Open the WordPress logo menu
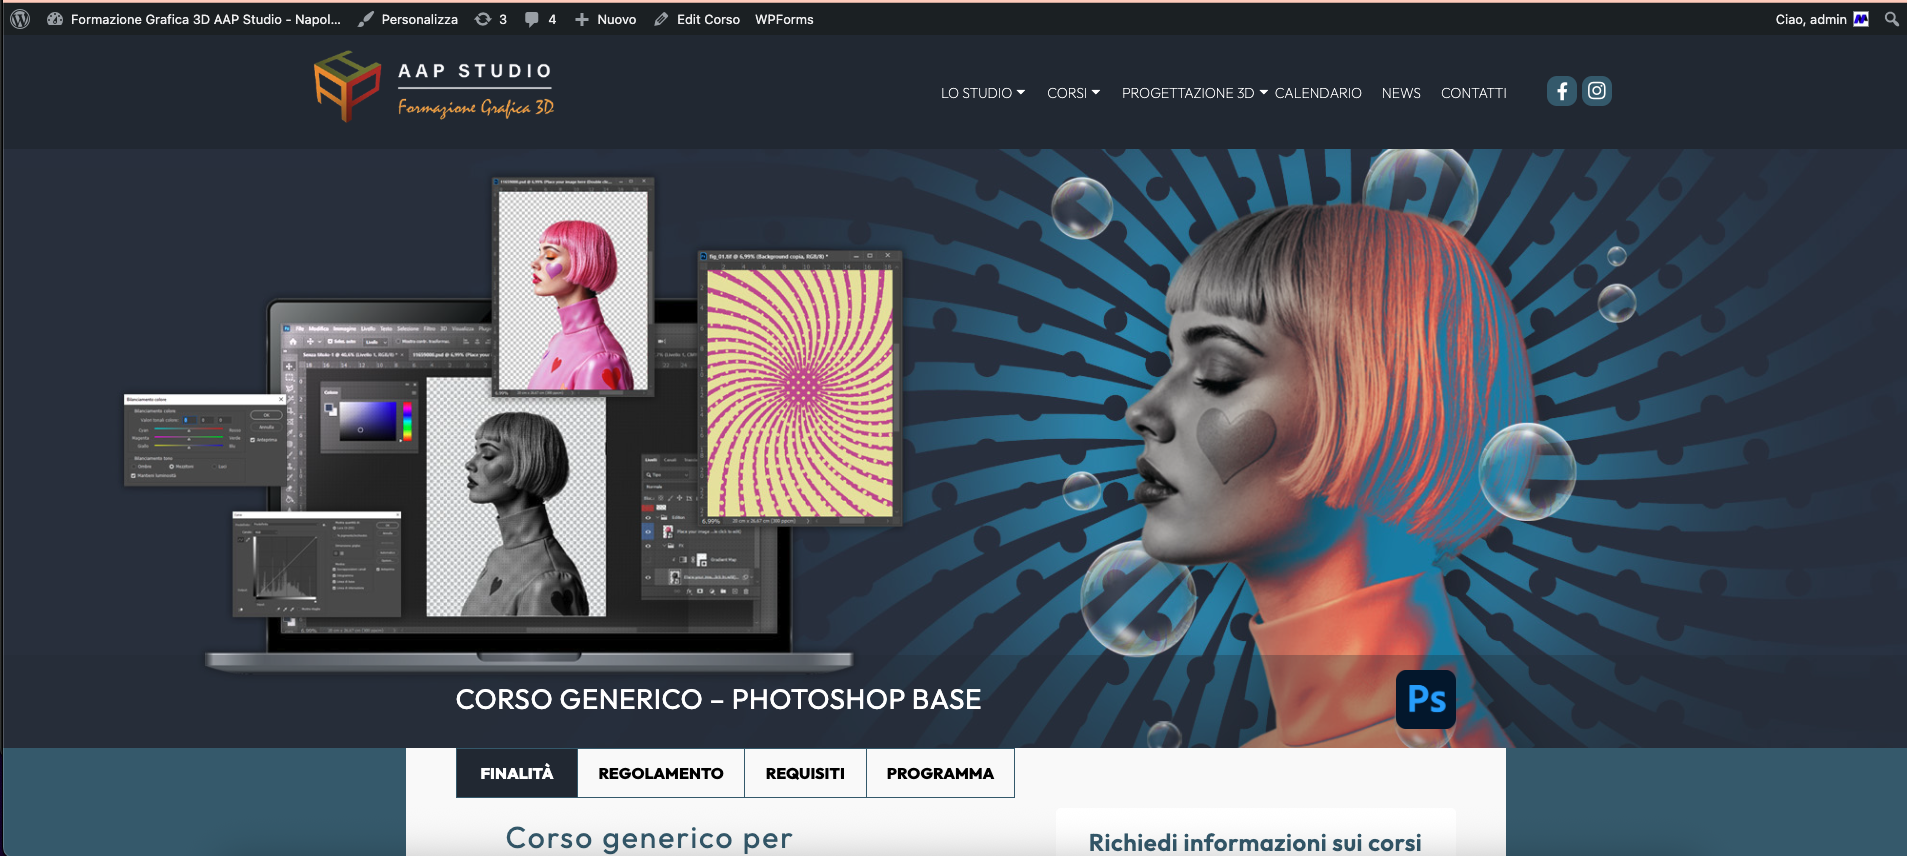Image resolution: width=1907 pixels, height=856 pixels. [x=20, y=19]
